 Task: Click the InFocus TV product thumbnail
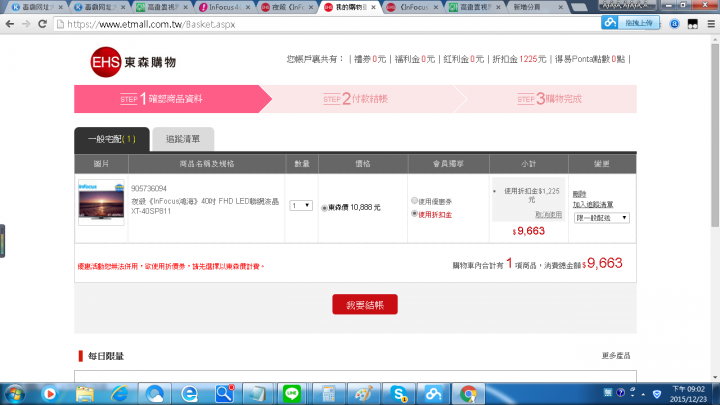tap(101, 202)
